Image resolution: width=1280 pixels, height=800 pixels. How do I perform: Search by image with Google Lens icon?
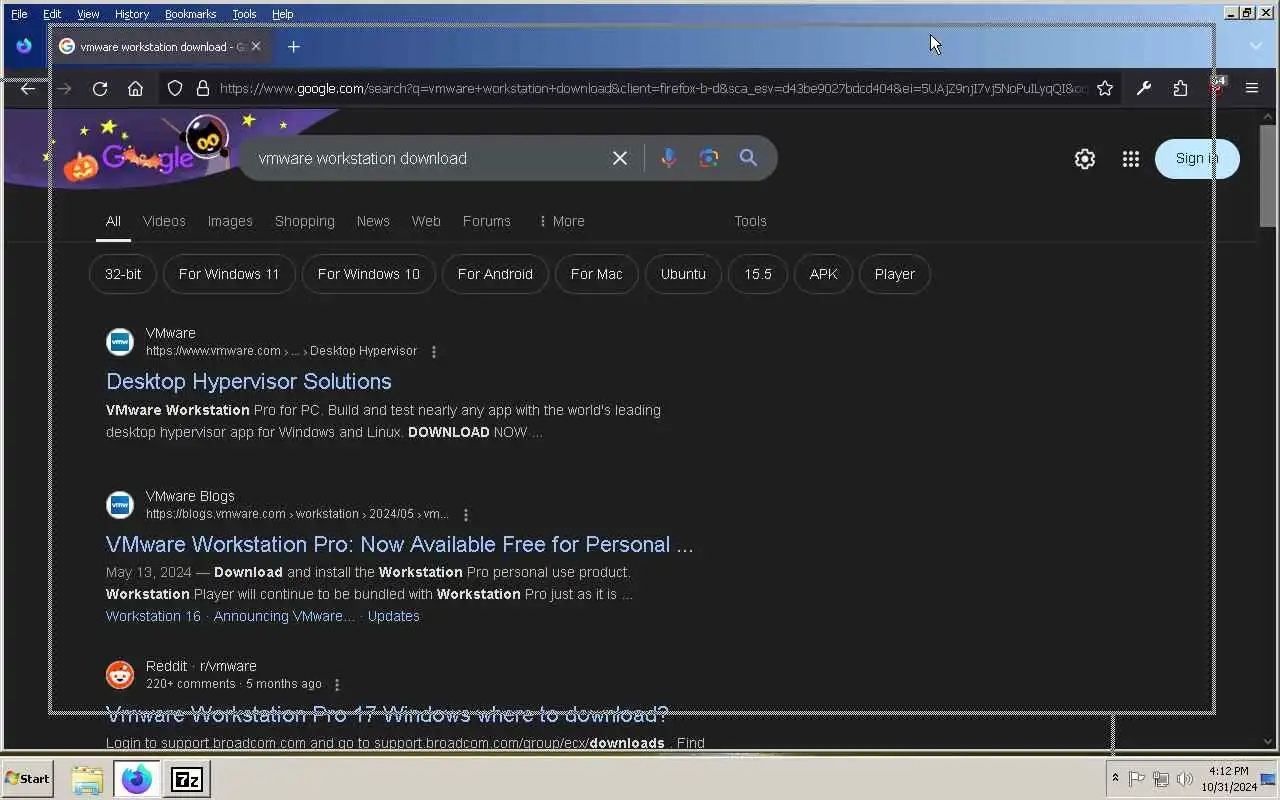[x=709, y=158]
